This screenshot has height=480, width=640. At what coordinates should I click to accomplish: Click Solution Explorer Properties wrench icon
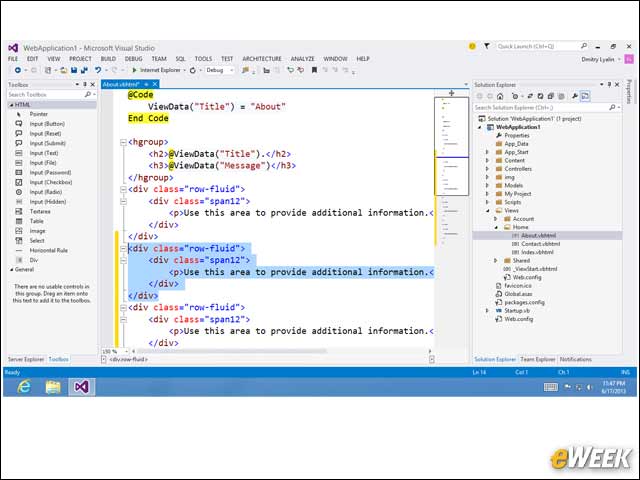pyautogui.click(x=575, y=96)
